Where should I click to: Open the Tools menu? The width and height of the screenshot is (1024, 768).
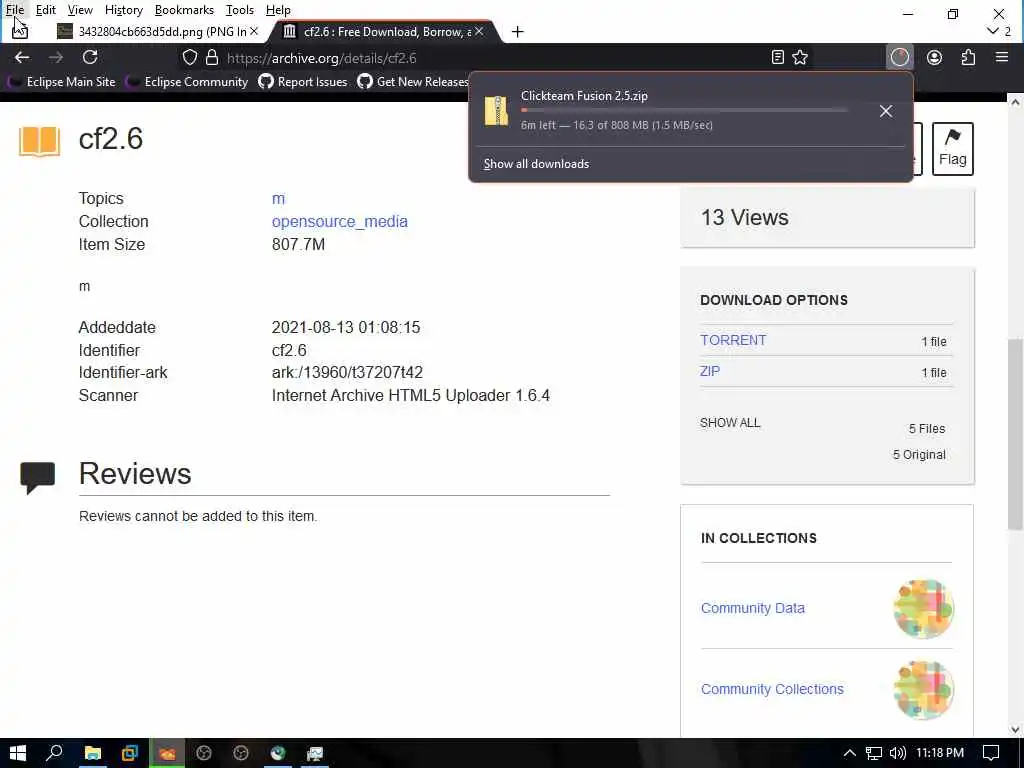click(240, 10)
